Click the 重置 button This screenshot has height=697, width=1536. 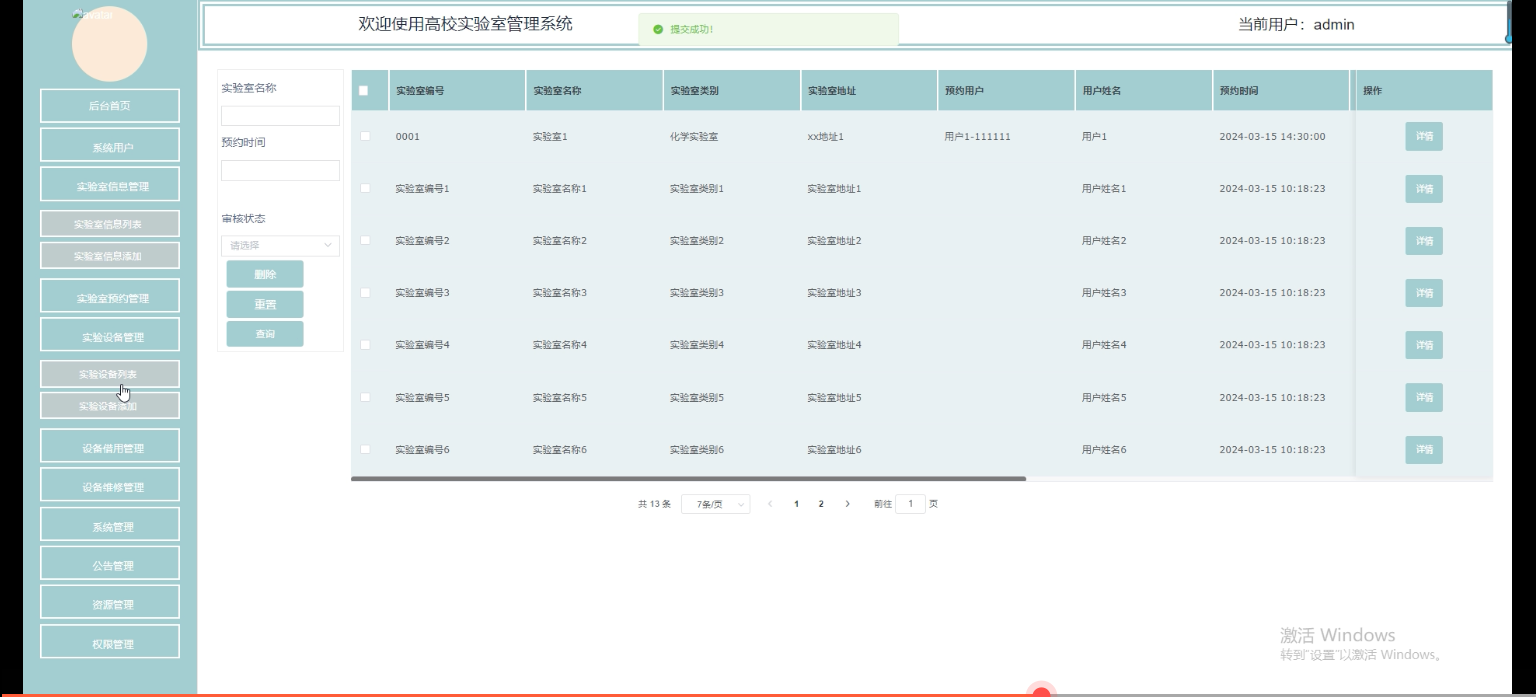[265, 304]
